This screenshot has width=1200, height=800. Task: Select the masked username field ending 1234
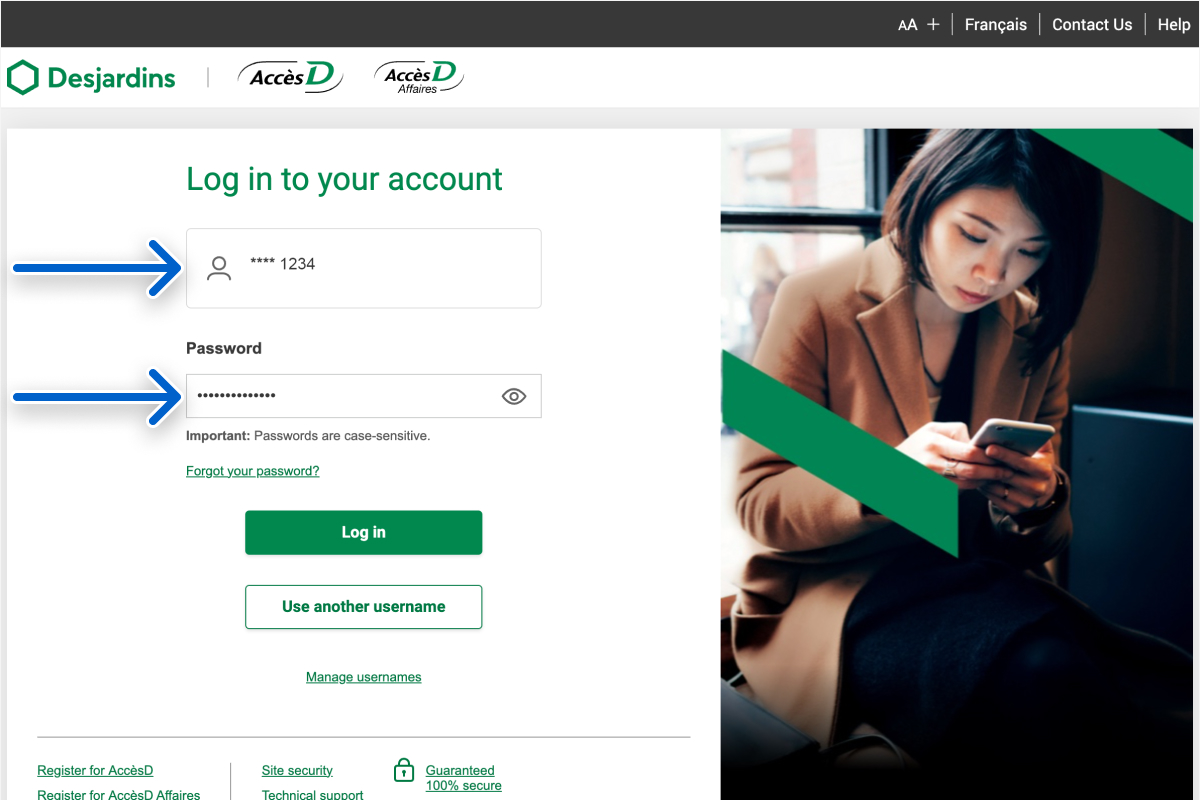(364, 268)
